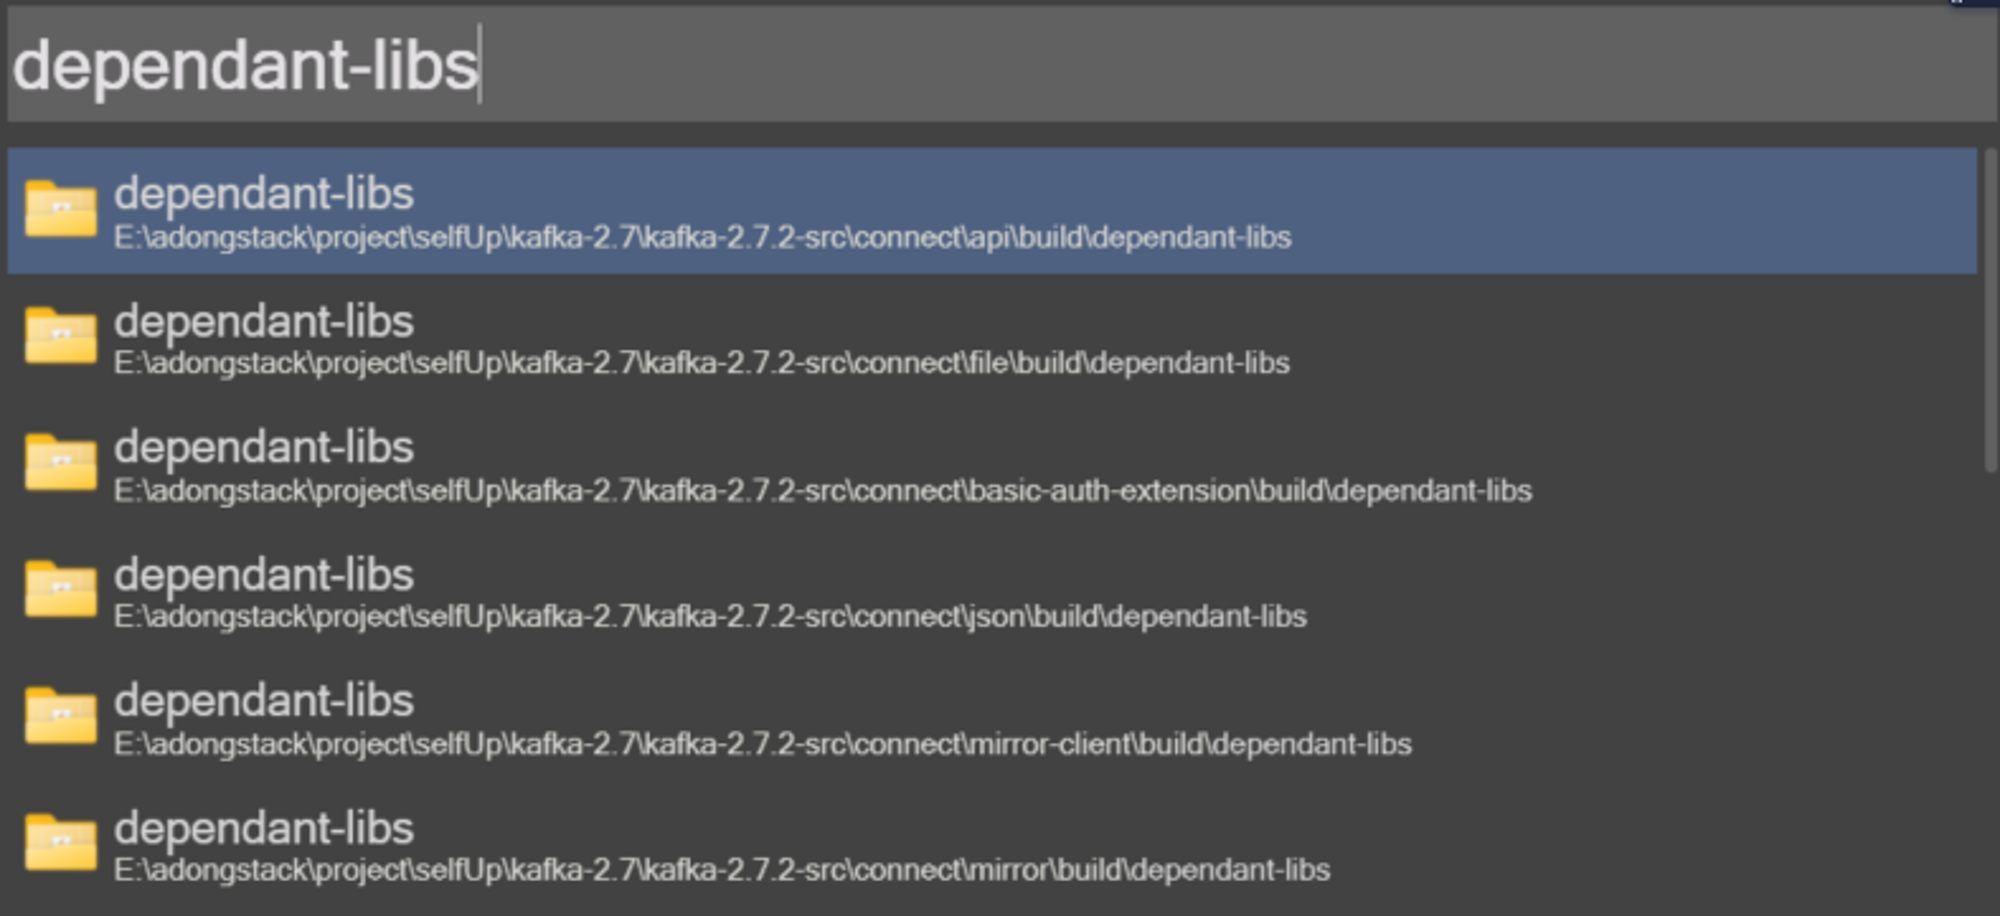Click path ending basic-auth-extension\build\dependant-libs

click(x=823, y=491)
